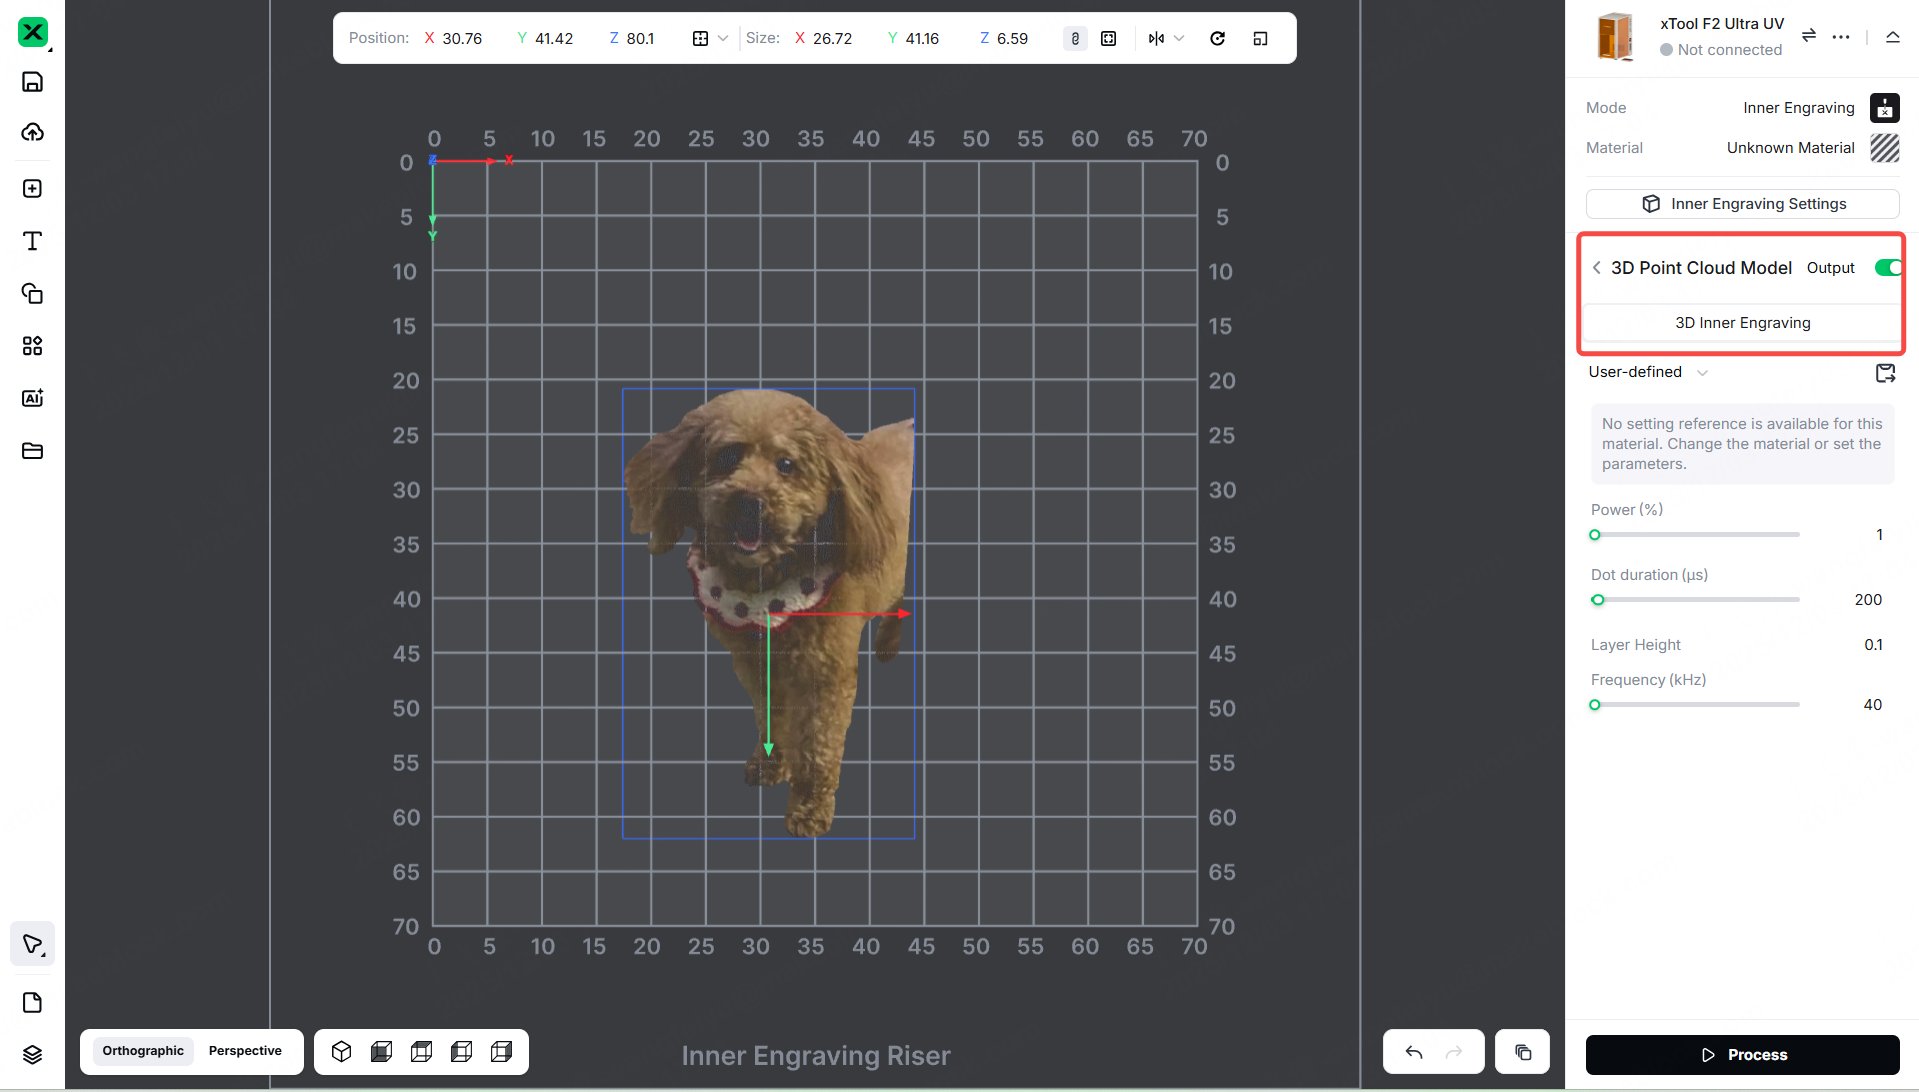
Task: Switch to Perspective view
Action: coord(245,1051)
